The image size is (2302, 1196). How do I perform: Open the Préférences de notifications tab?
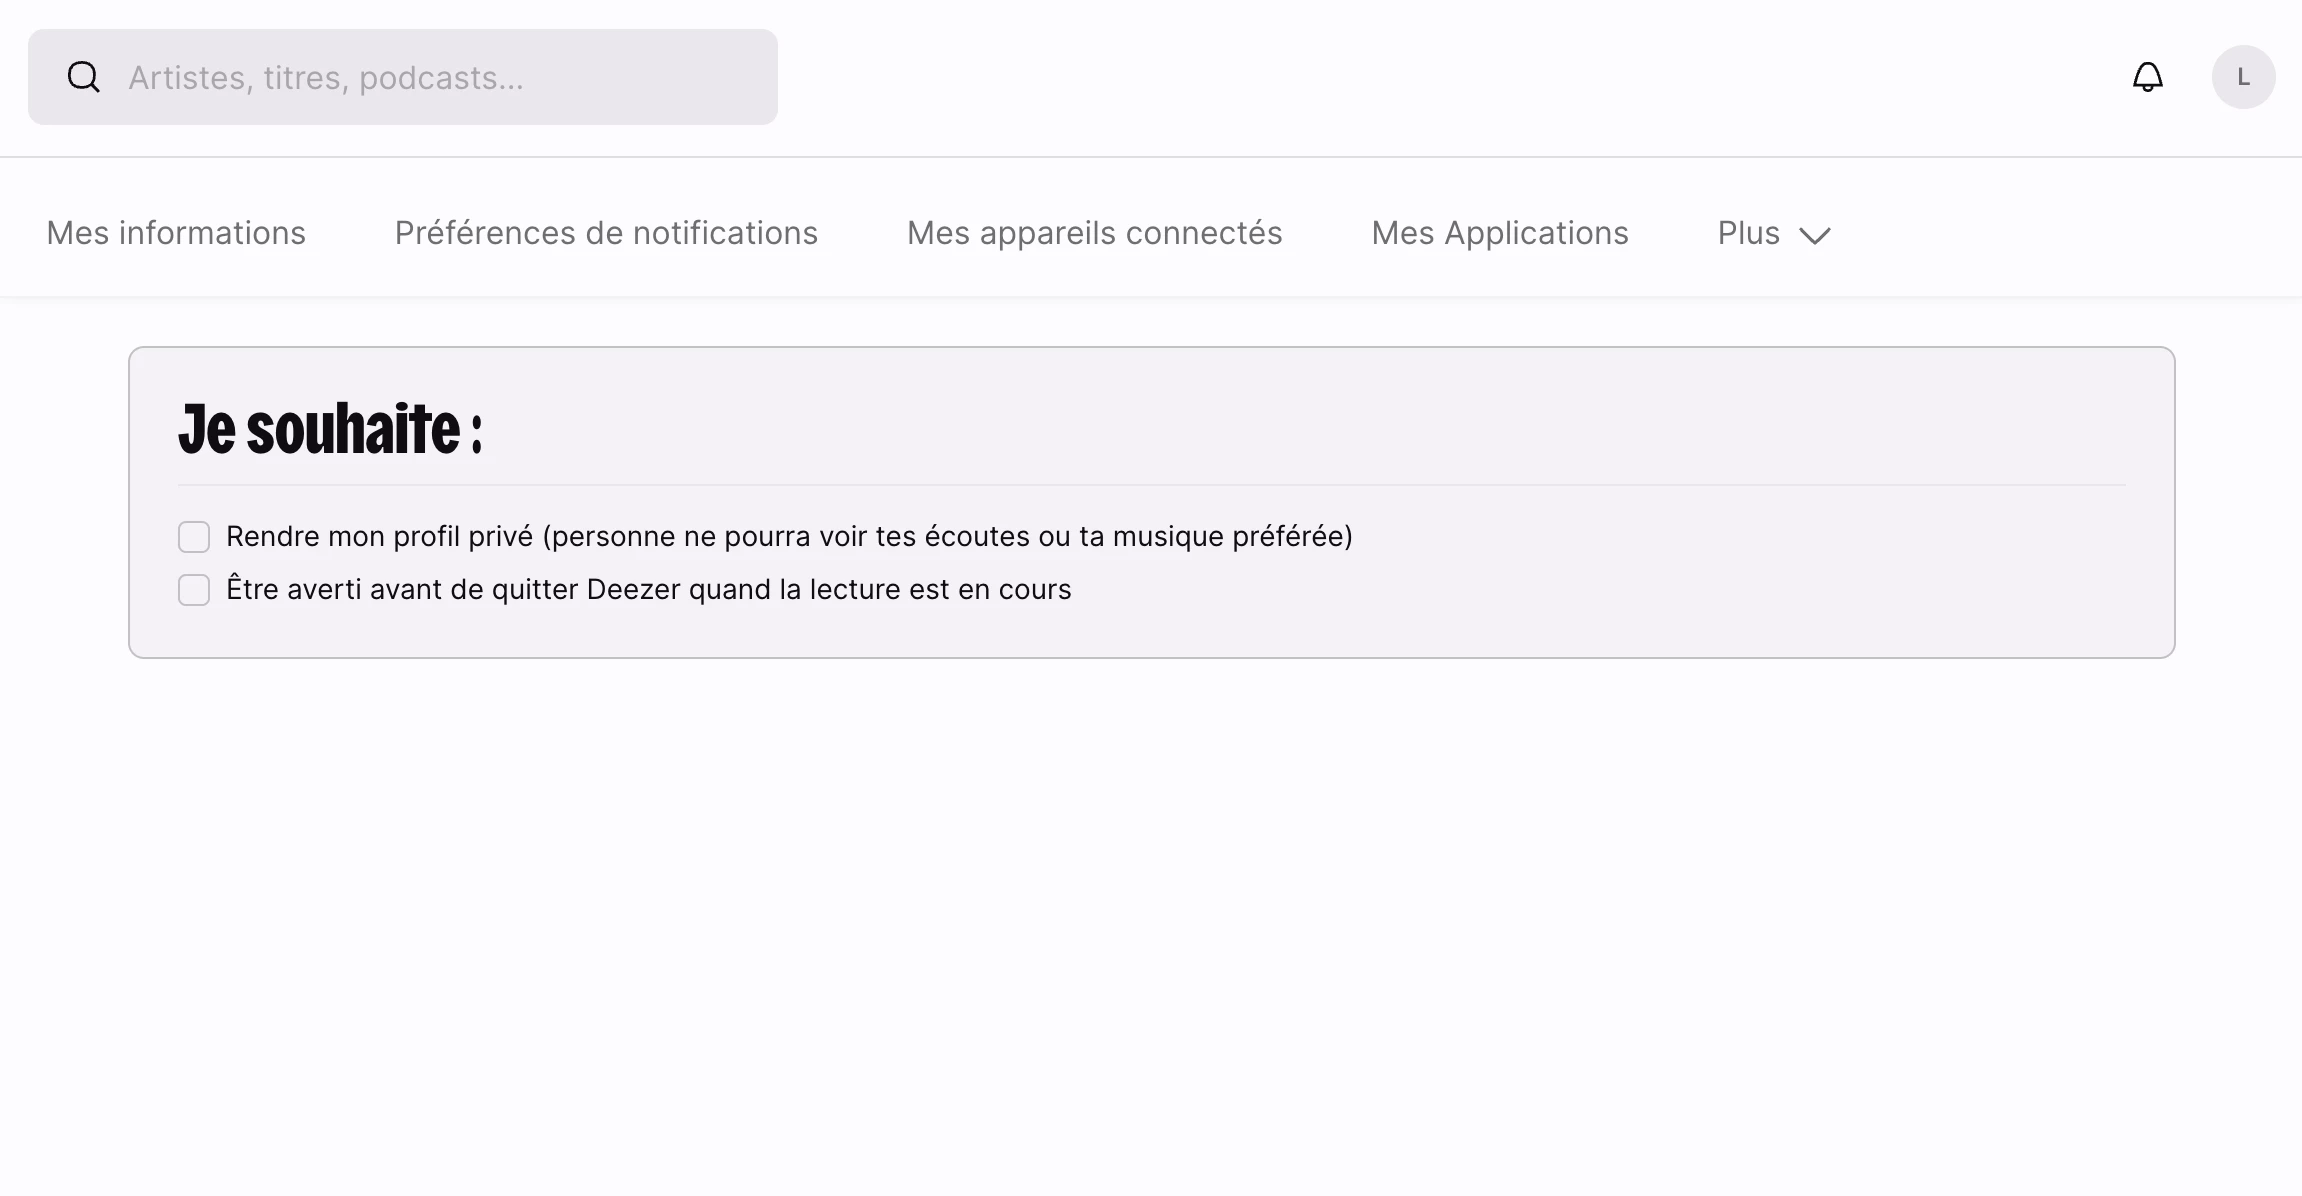tap(606, 233)
